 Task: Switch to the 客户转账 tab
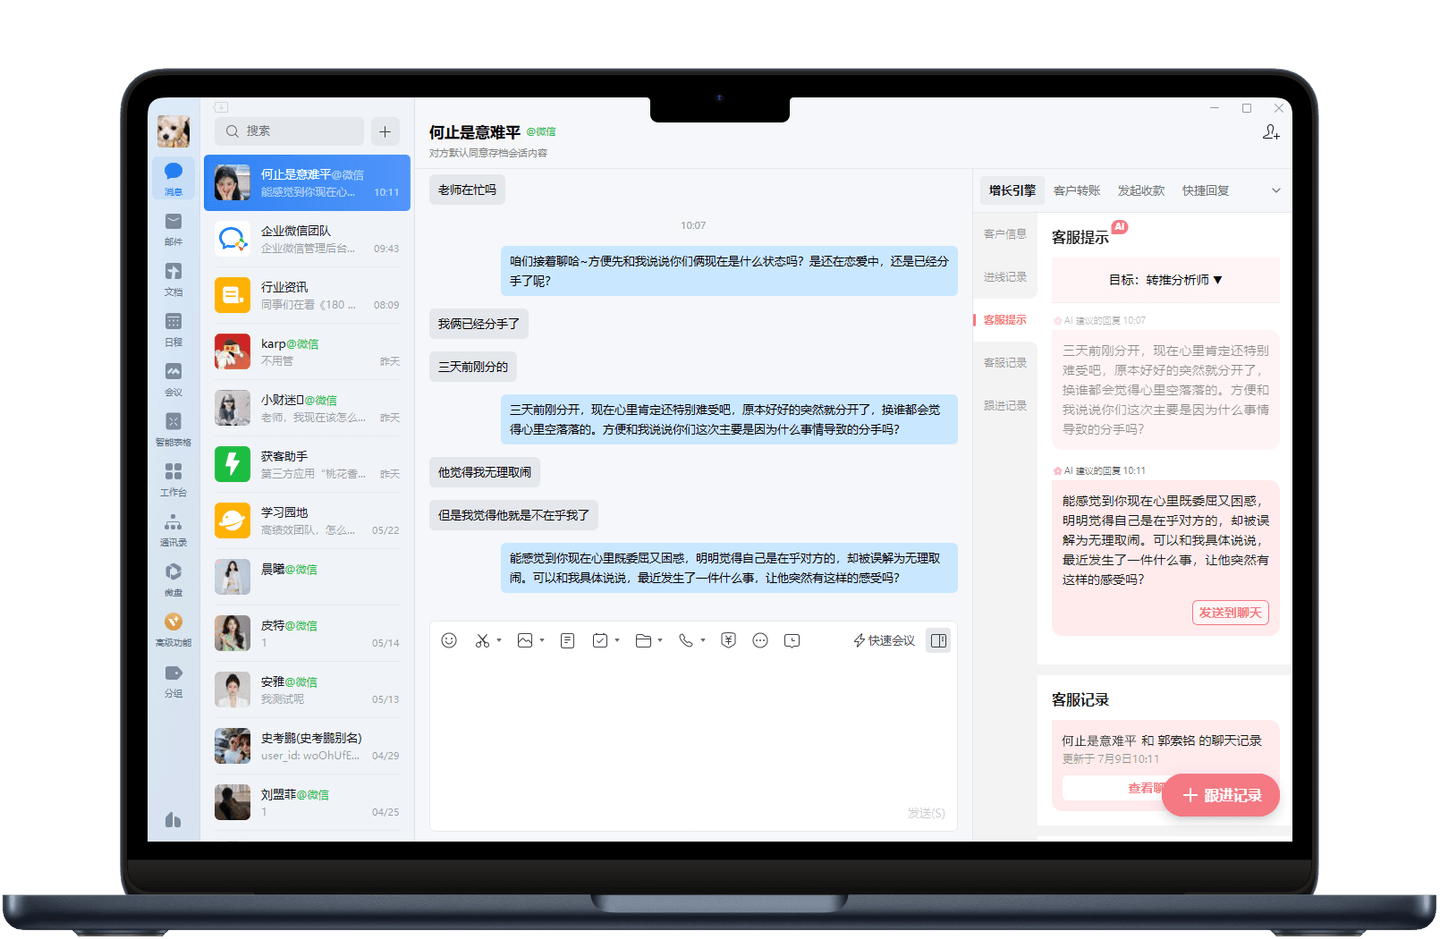pos(1077,190)
